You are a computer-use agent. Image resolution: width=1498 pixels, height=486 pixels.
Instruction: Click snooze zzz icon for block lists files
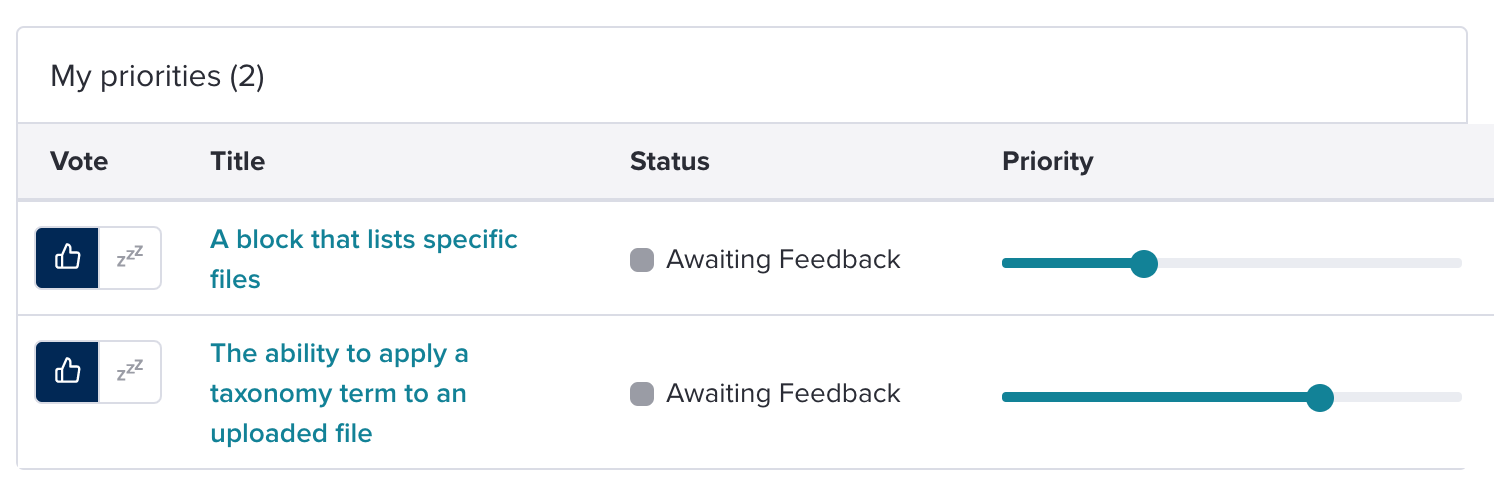(130, 258)
